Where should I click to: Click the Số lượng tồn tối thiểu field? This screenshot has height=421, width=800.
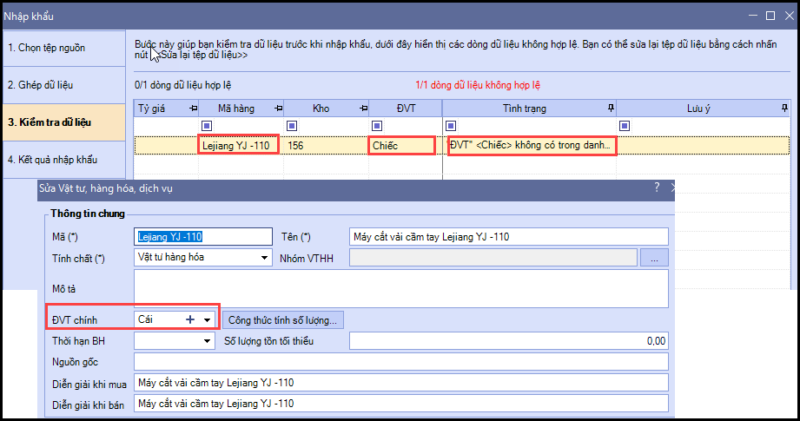(x=508, y=341)
